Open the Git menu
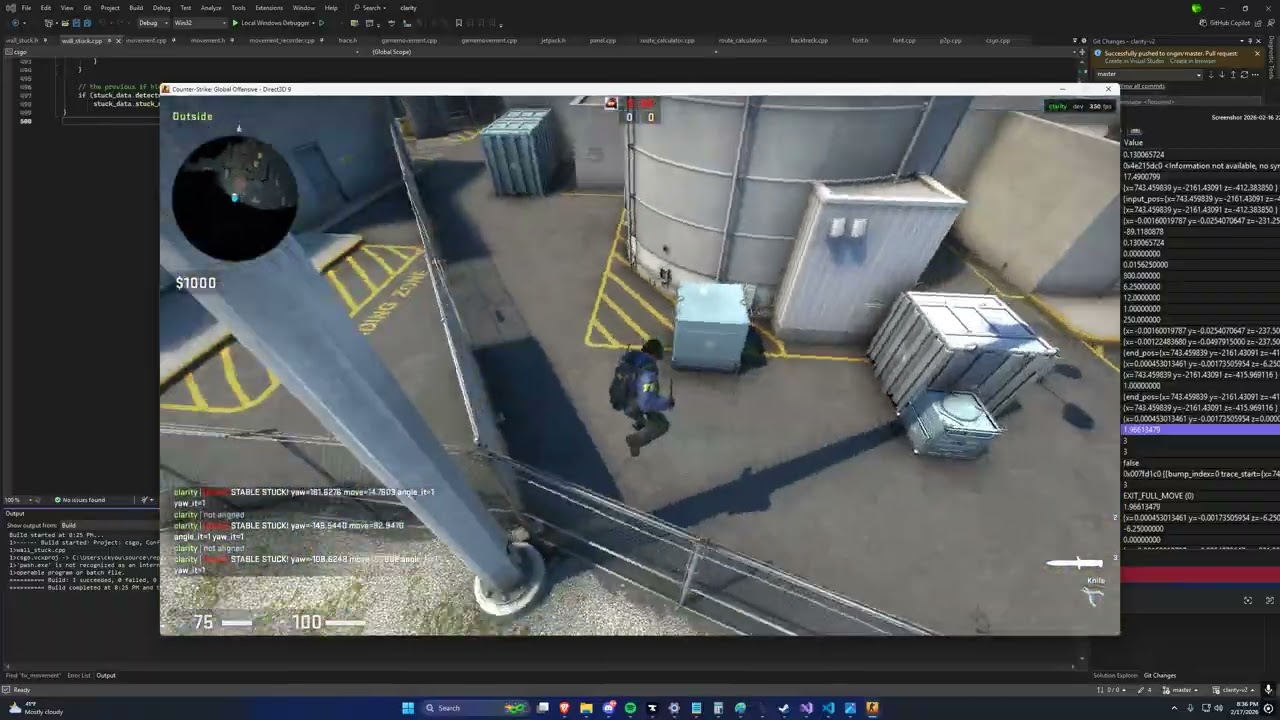This screenshot has height=720, width=1280. coord(87,8)
